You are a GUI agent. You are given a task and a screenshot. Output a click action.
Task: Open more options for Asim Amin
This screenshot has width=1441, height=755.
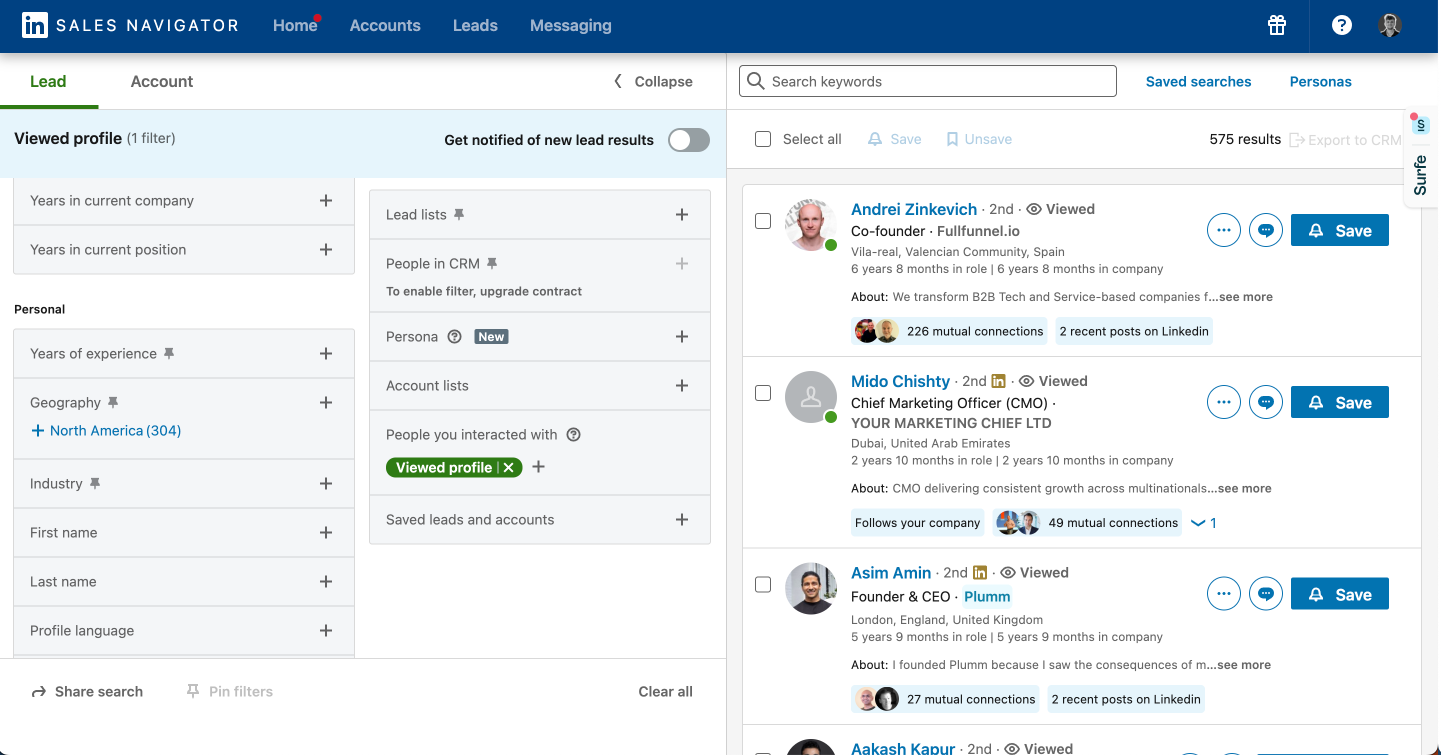click(1223, 594)
